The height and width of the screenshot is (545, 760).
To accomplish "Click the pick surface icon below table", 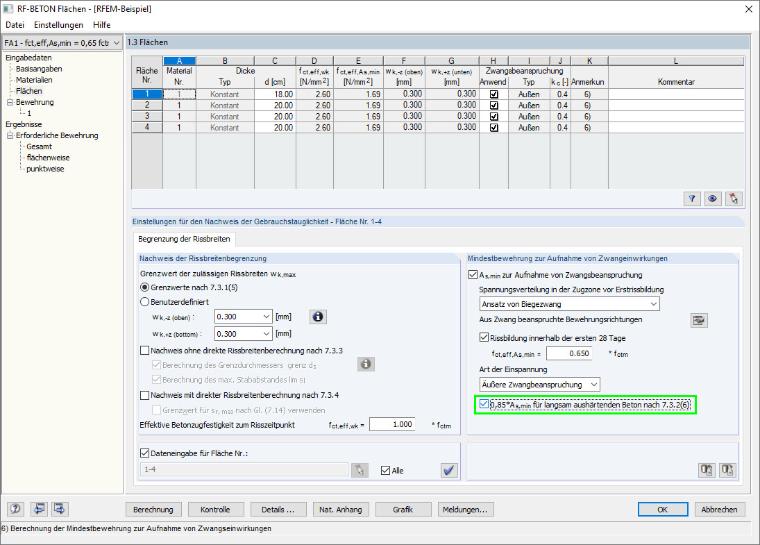I will pyautogui.click(x=733, y=198).
